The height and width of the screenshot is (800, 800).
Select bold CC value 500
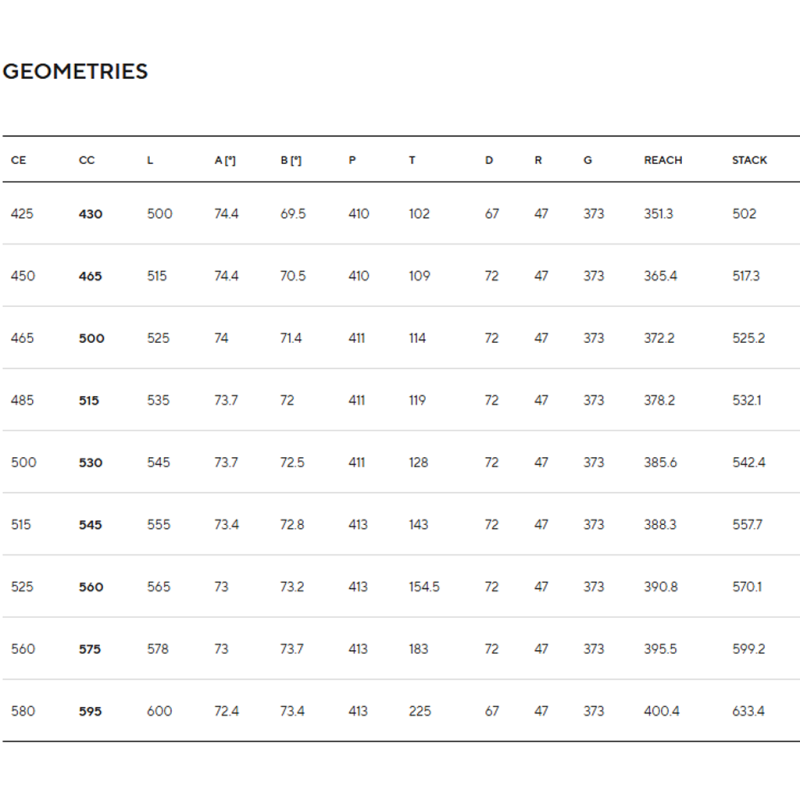(x=91, y=338)
